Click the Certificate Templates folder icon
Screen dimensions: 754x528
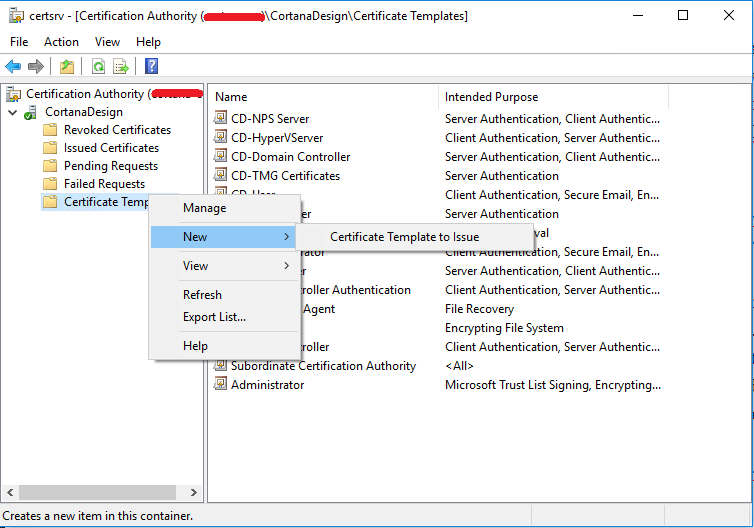click(x=50, y=202)
